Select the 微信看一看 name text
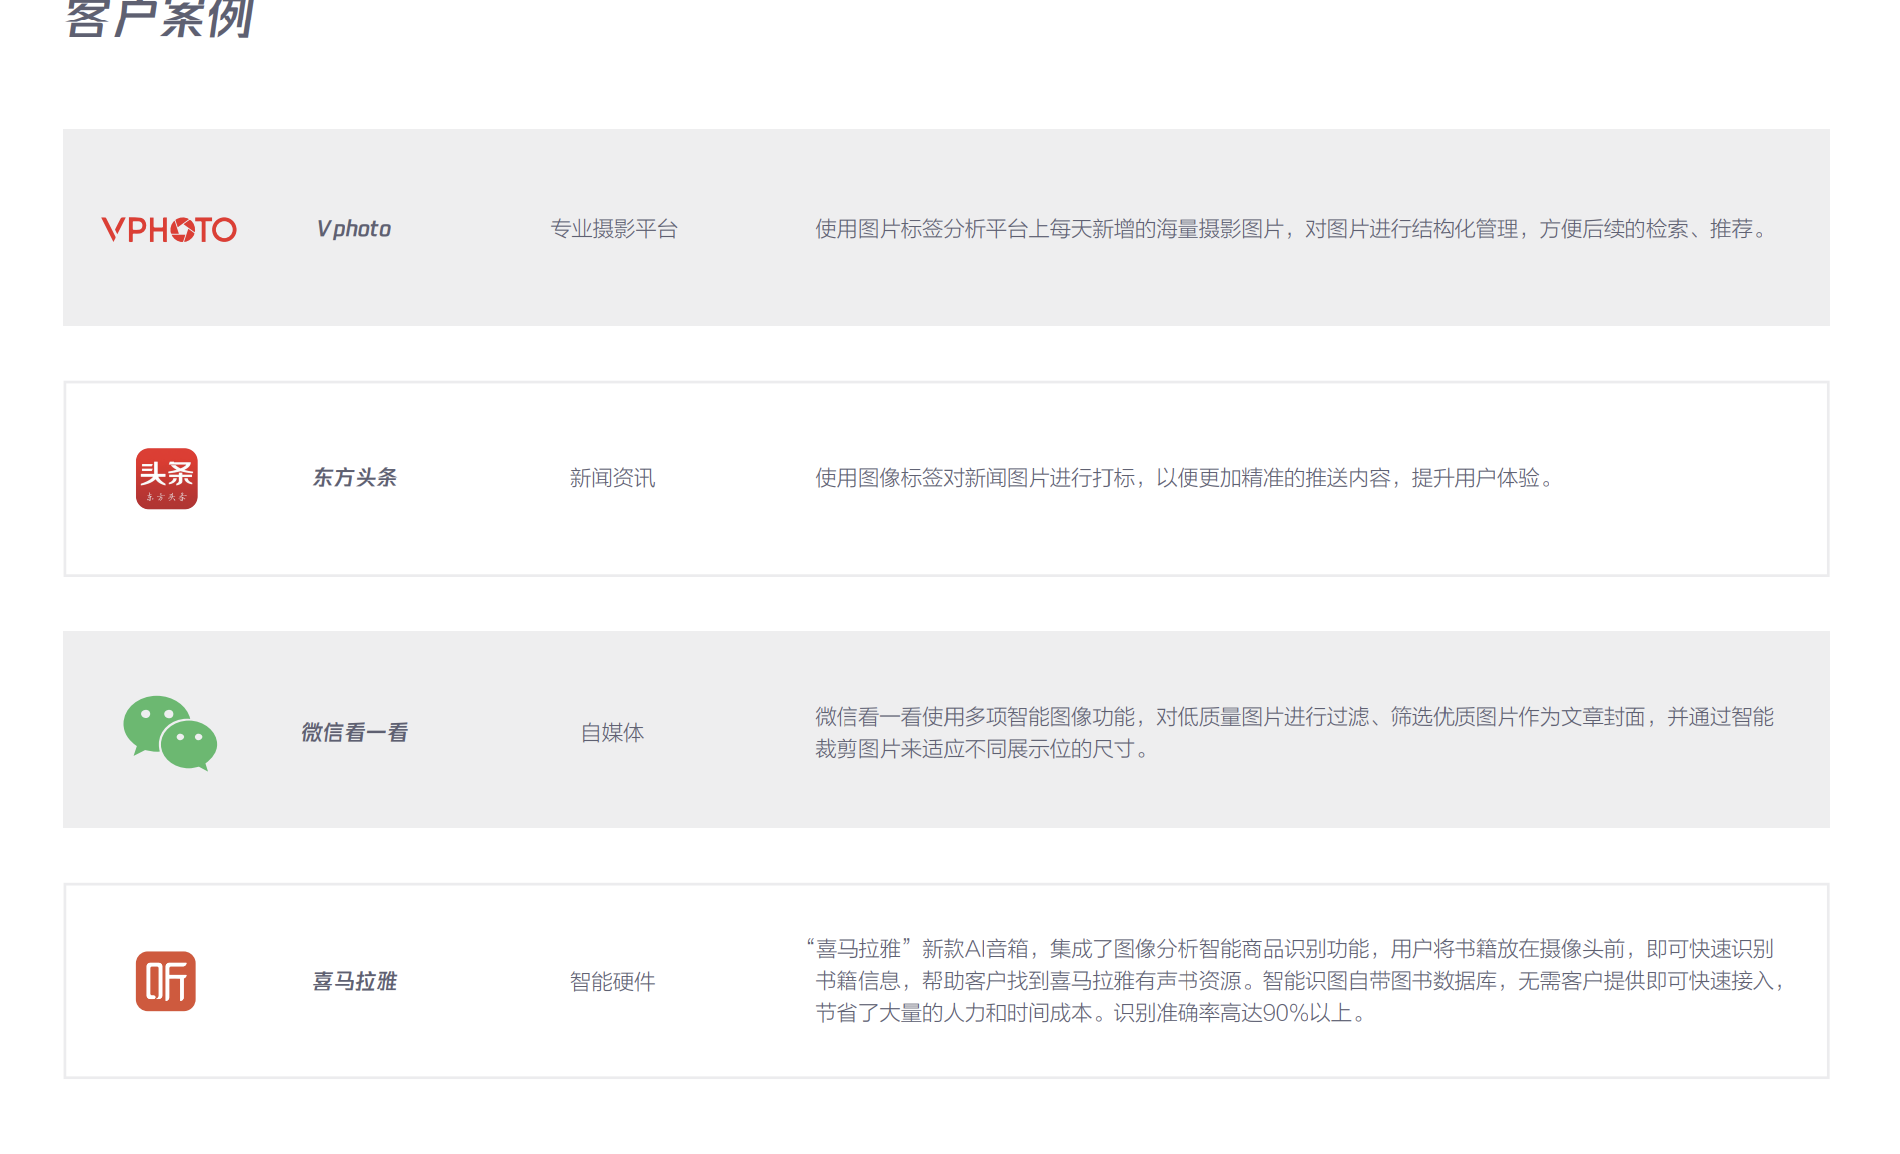This screenshot has height=1154, width=1900. (355, 733)
